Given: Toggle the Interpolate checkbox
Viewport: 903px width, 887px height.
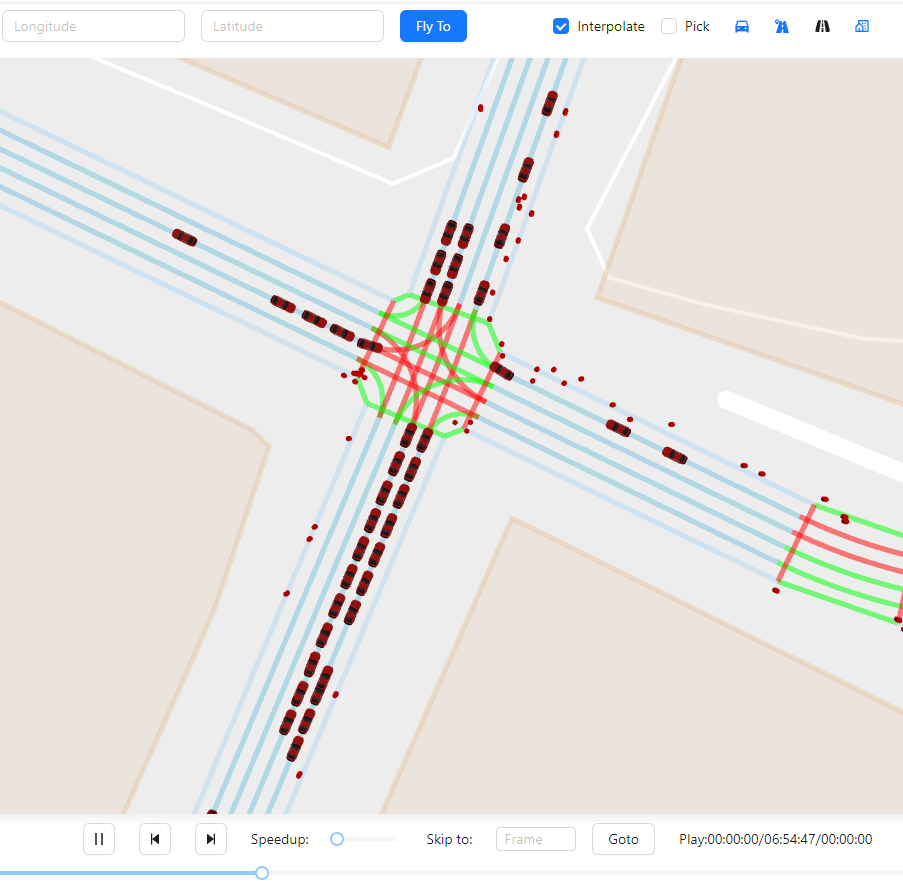Looking at the screenshot, I should coord(561,26).
